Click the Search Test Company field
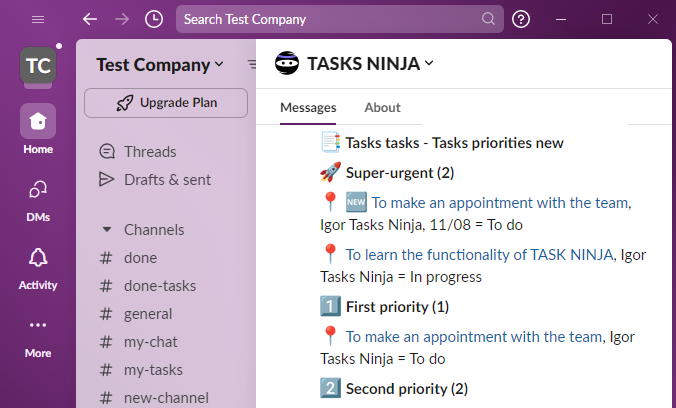 (330, 19)
